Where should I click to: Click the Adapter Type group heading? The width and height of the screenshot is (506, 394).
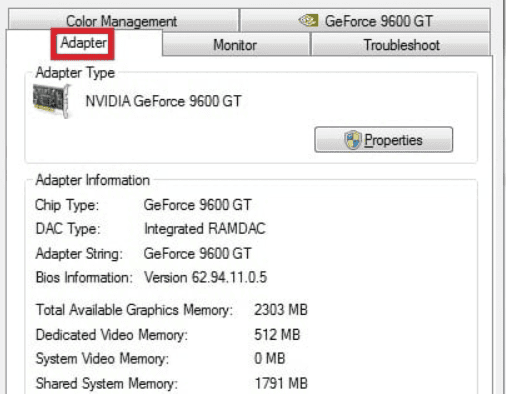tap(75, 73)
